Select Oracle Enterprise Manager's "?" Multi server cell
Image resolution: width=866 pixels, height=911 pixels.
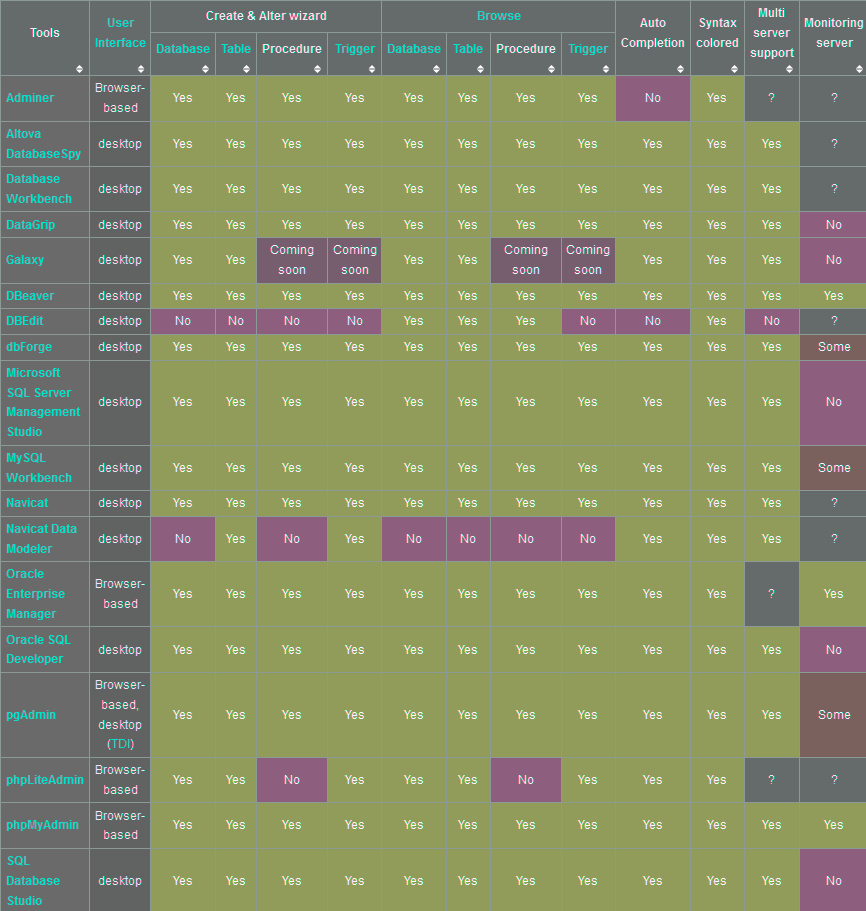[772, 594]
